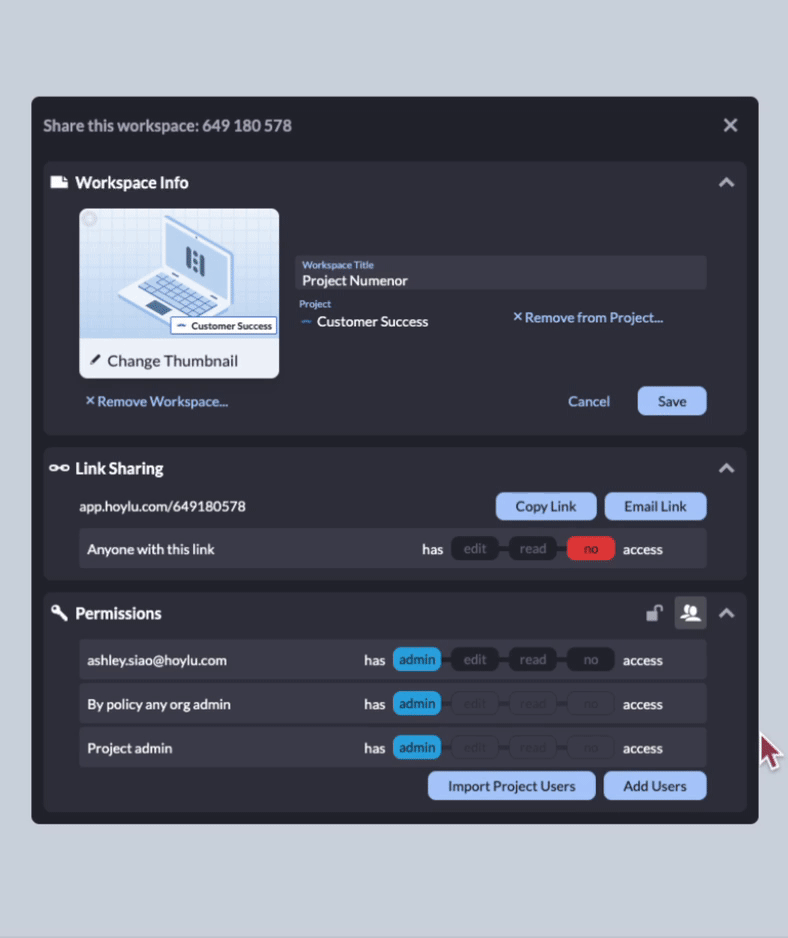Set link access to edit
The width and height of the screenshot is (788, 938).
474,549
